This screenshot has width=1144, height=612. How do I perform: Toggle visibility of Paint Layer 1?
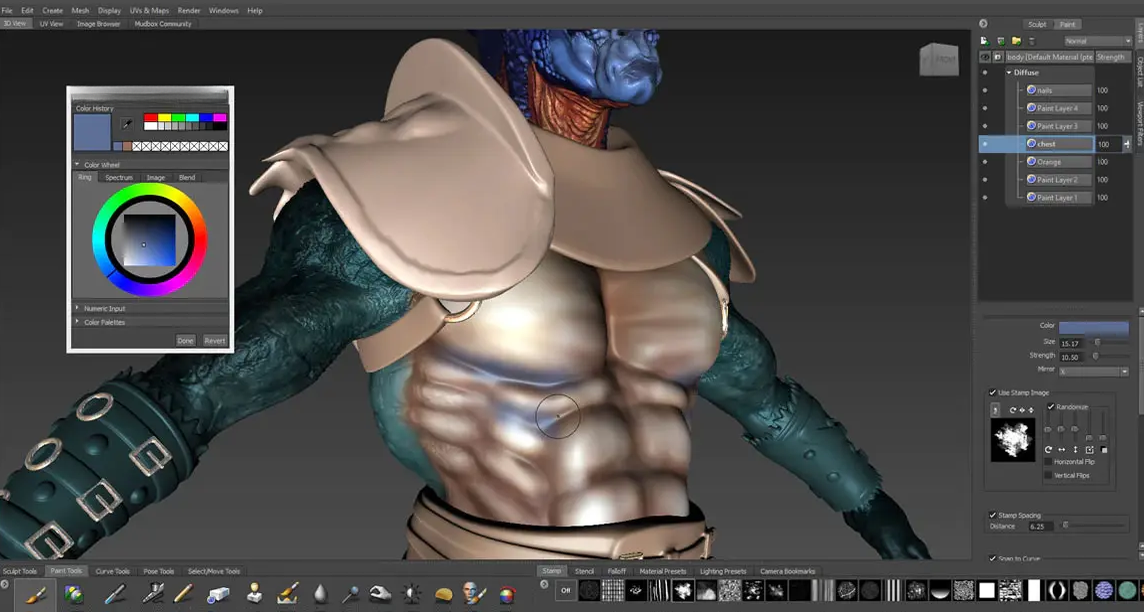(x=985, y=198)
